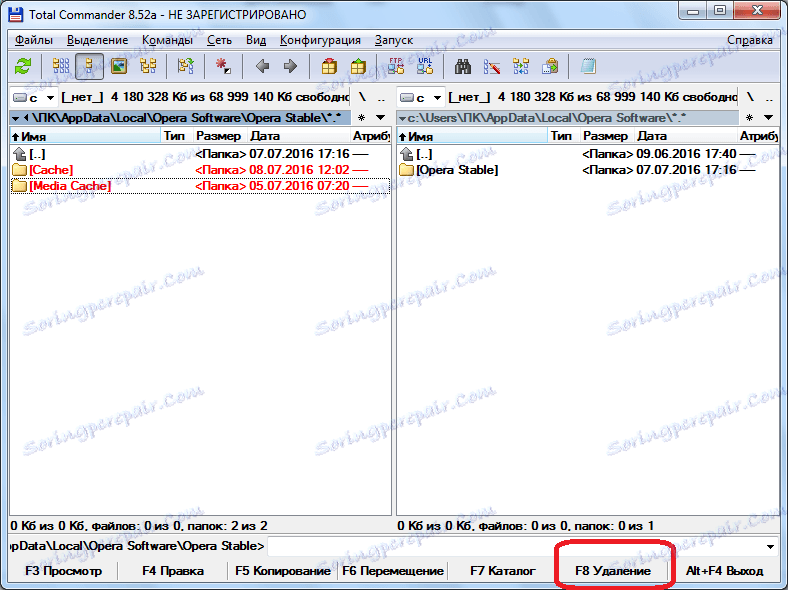The height and width of the screenshot is (590, 788).
Task: Open the FTP connect icon
Action: click(x=396, y=66)
